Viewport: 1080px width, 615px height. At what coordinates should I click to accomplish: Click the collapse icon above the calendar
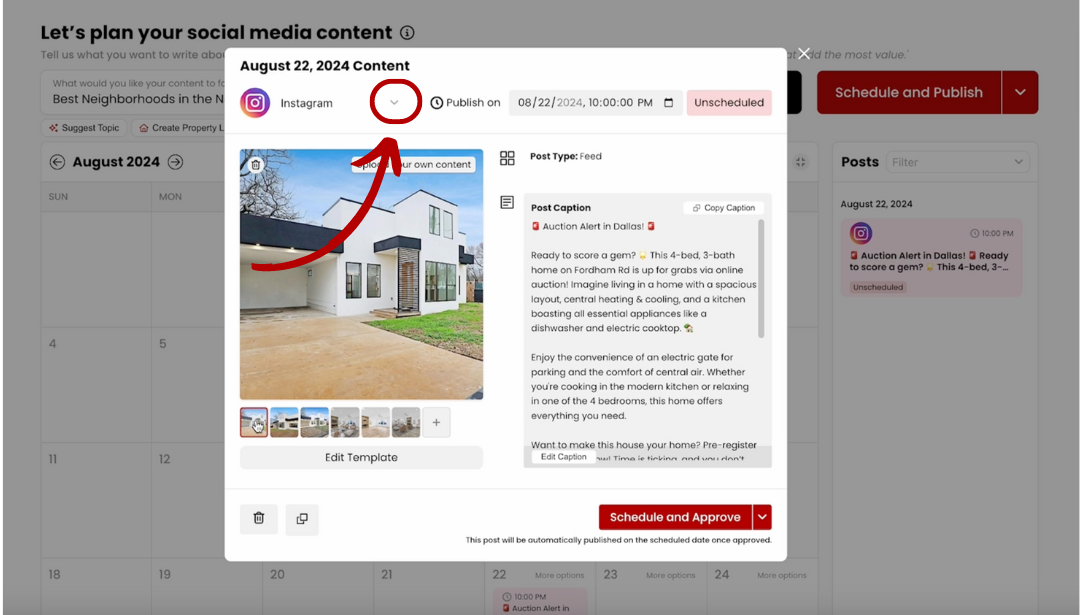[800, 162]
